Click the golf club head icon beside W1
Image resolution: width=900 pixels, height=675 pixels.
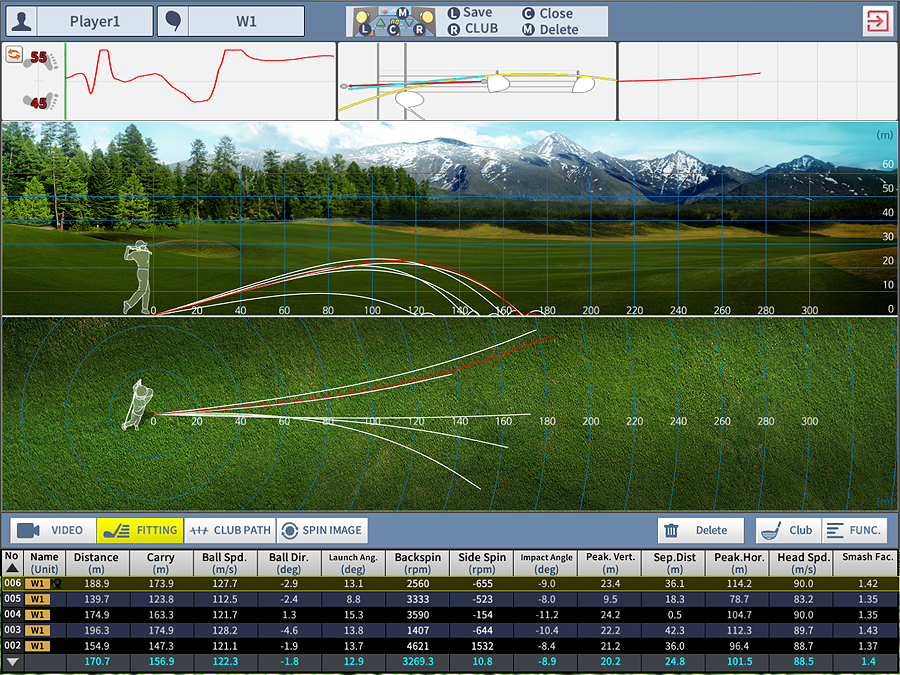pyautogui.click(x=173, y=21)
